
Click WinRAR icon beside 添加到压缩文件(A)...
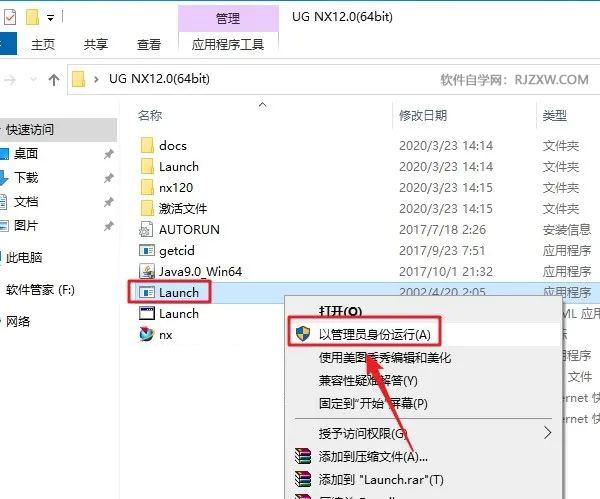point(303,456)
